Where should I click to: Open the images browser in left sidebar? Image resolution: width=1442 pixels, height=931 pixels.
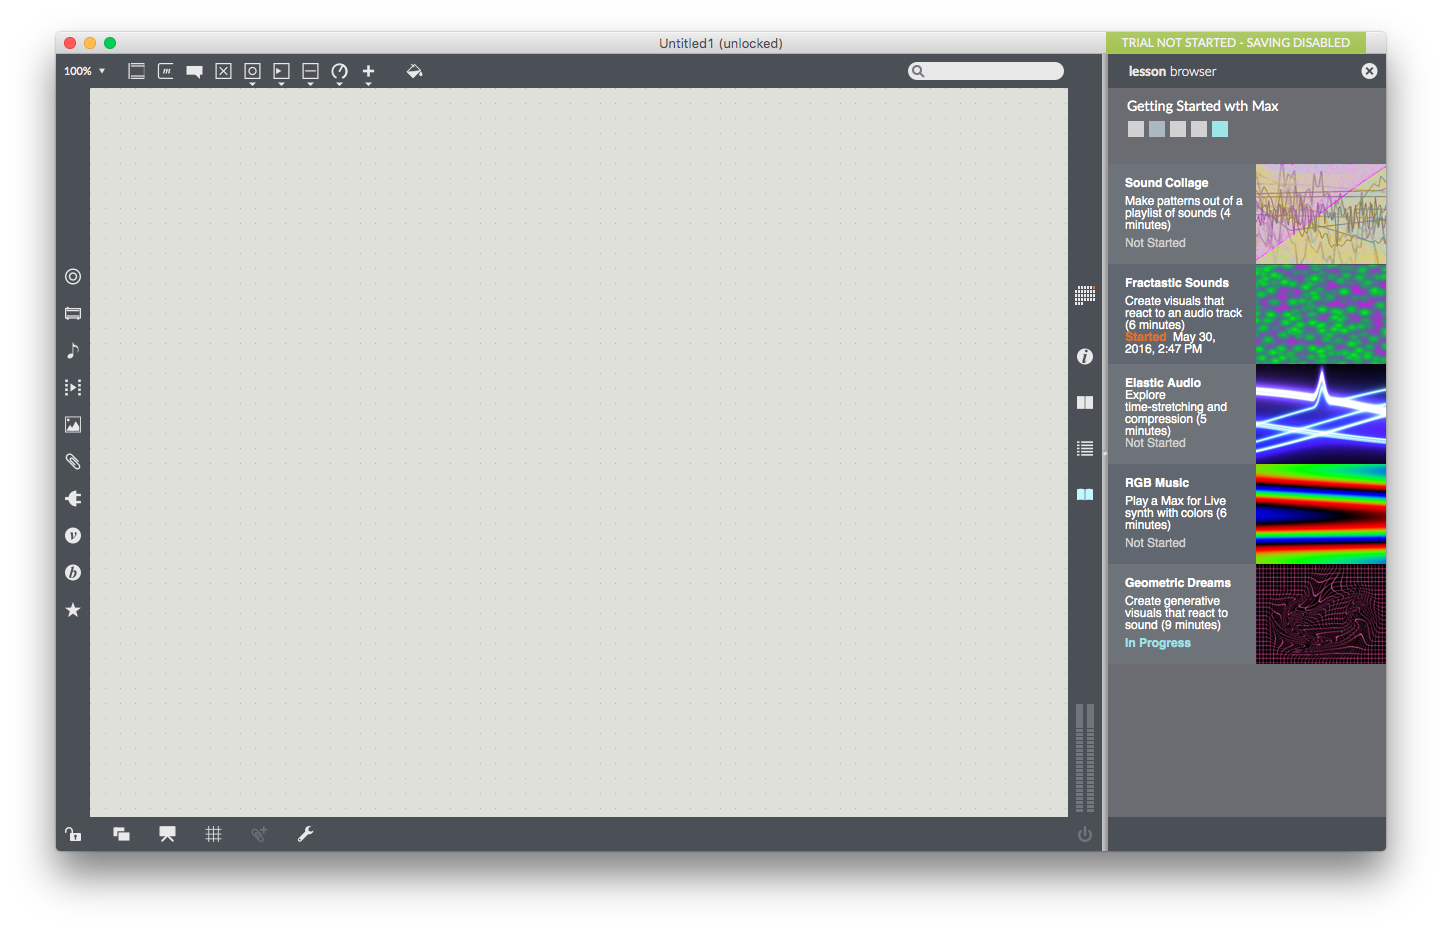73,425
